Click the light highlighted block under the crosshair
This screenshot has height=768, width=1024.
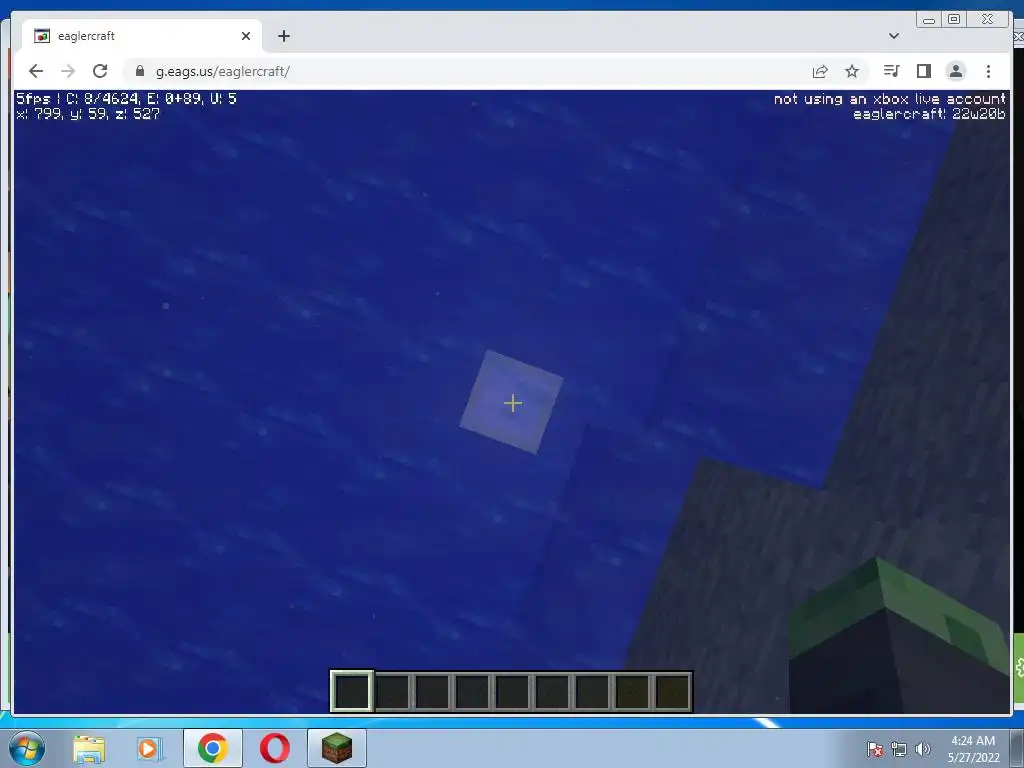pyautogui.click(x=511, y=402)
